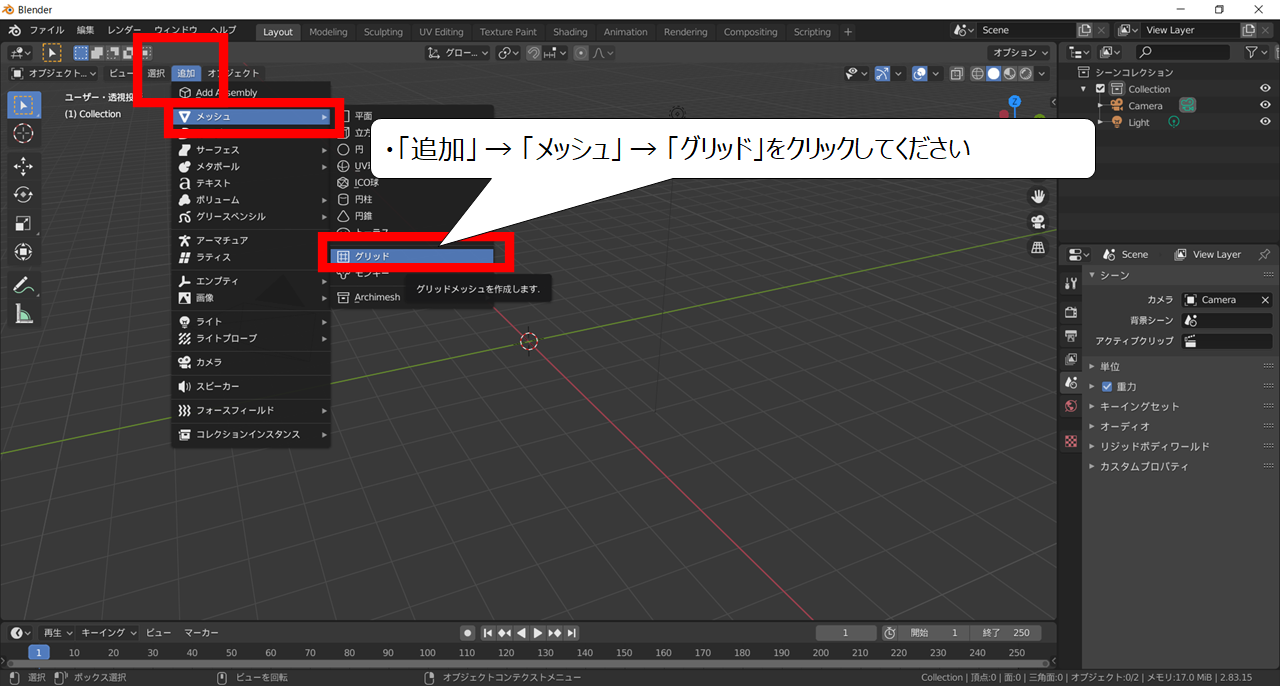
Task: Open the Texture properties tab
Action: 1071,441
